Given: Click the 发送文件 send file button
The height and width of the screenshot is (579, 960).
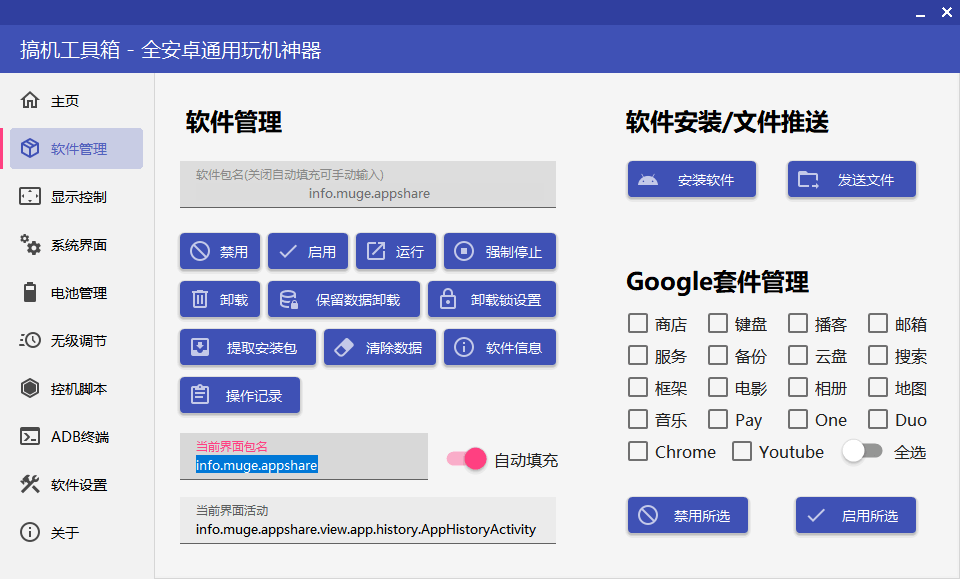Looking at the screenshot, I should pyautogui.click(x=852, y=179).
